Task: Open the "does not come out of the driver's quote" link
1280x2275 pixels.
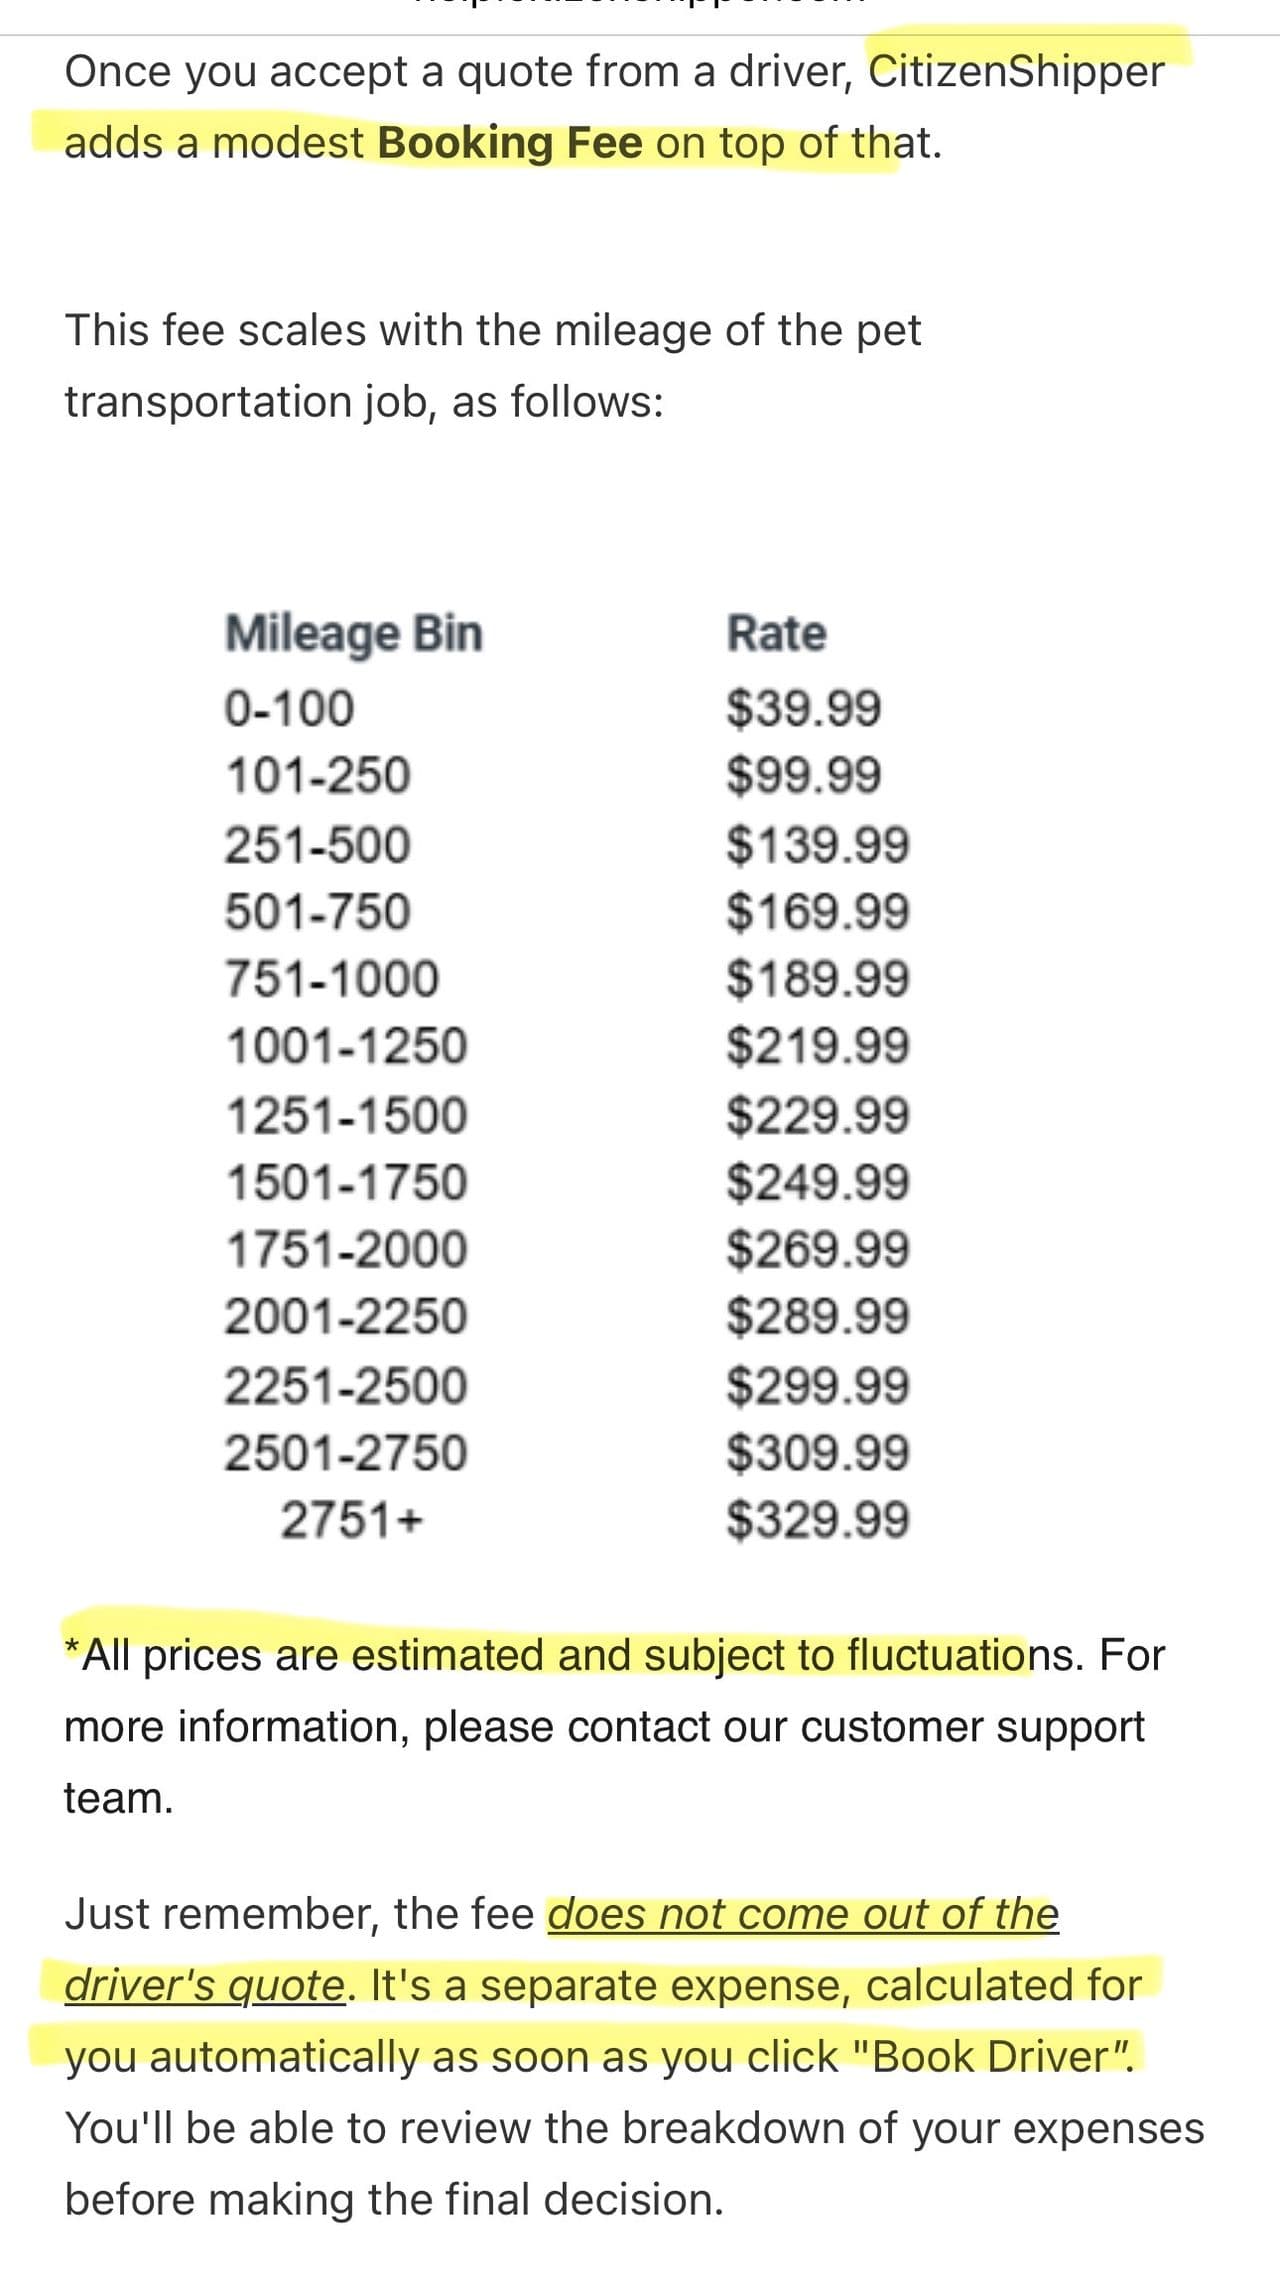Action: click(x=802, y=1914)
